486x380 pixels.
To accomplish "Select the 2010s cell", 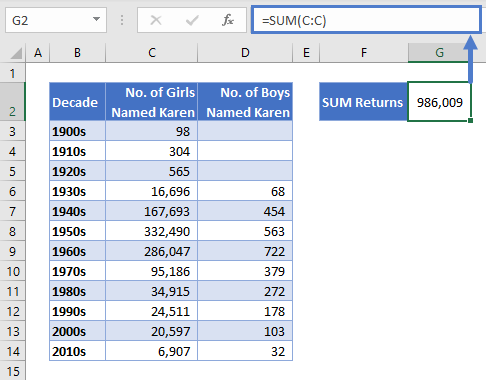I will coord(77,351).
